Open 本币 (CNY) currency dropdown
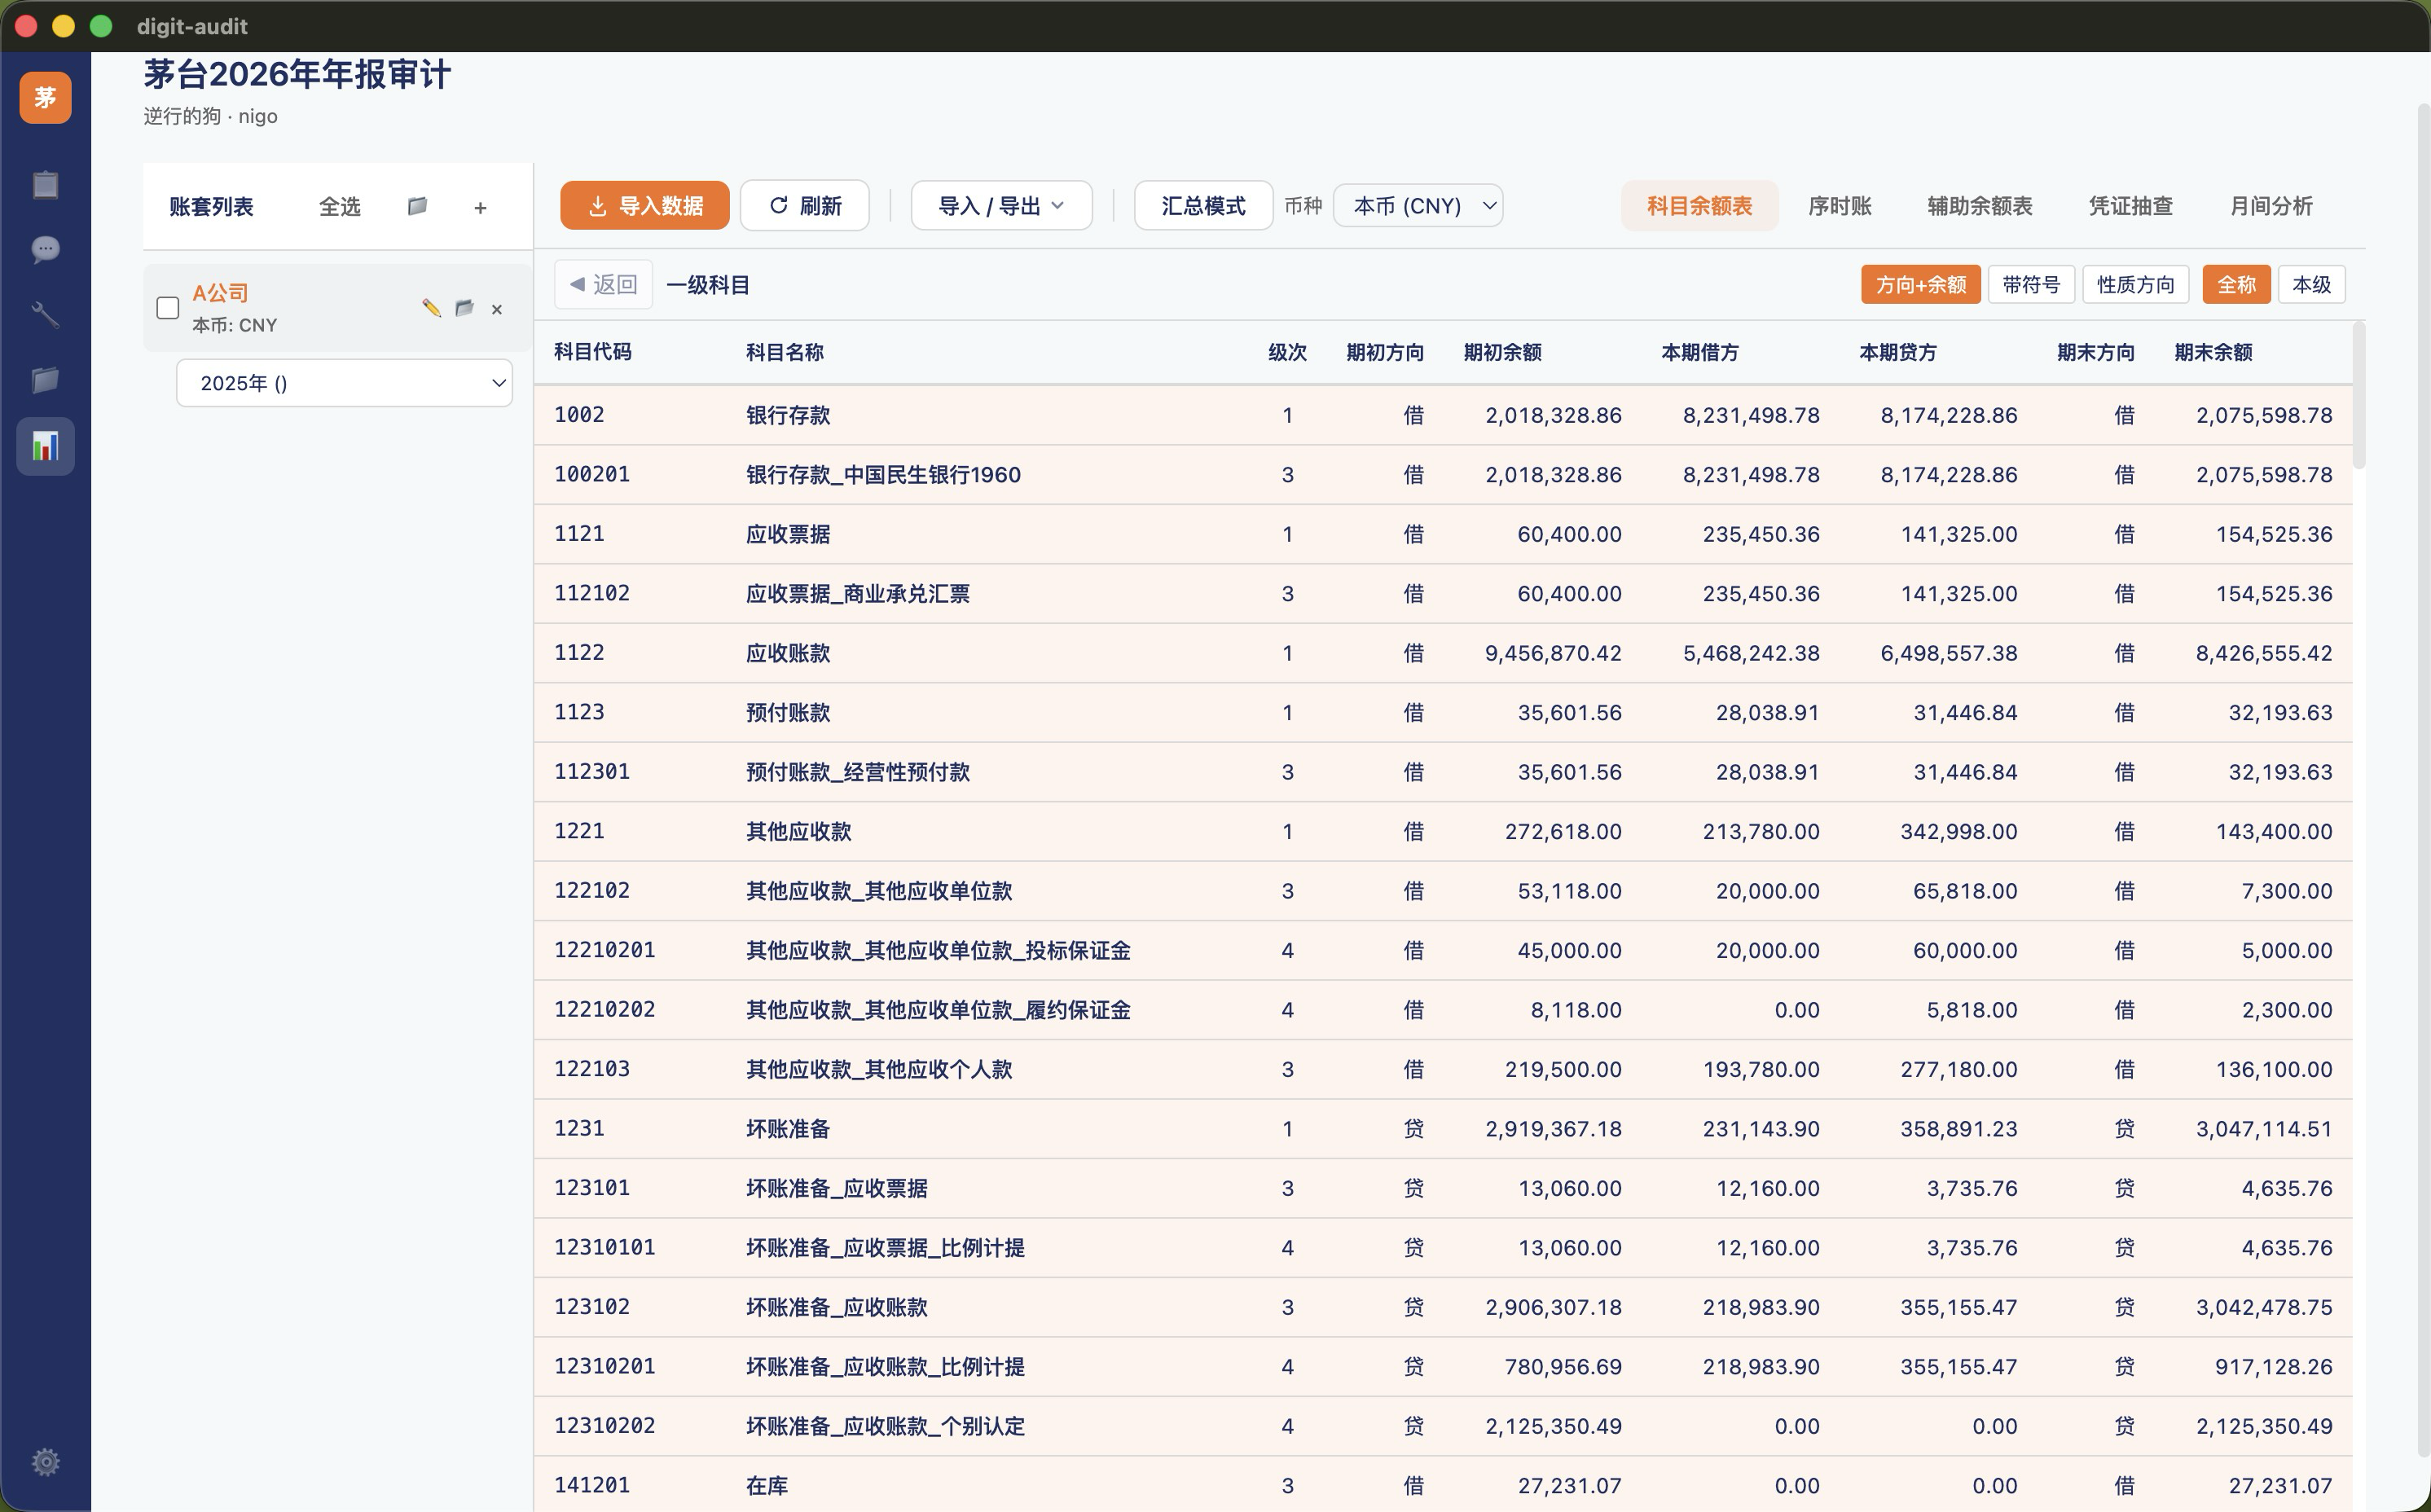This screenshot has height=1512, width=2431. [1418, 206]
